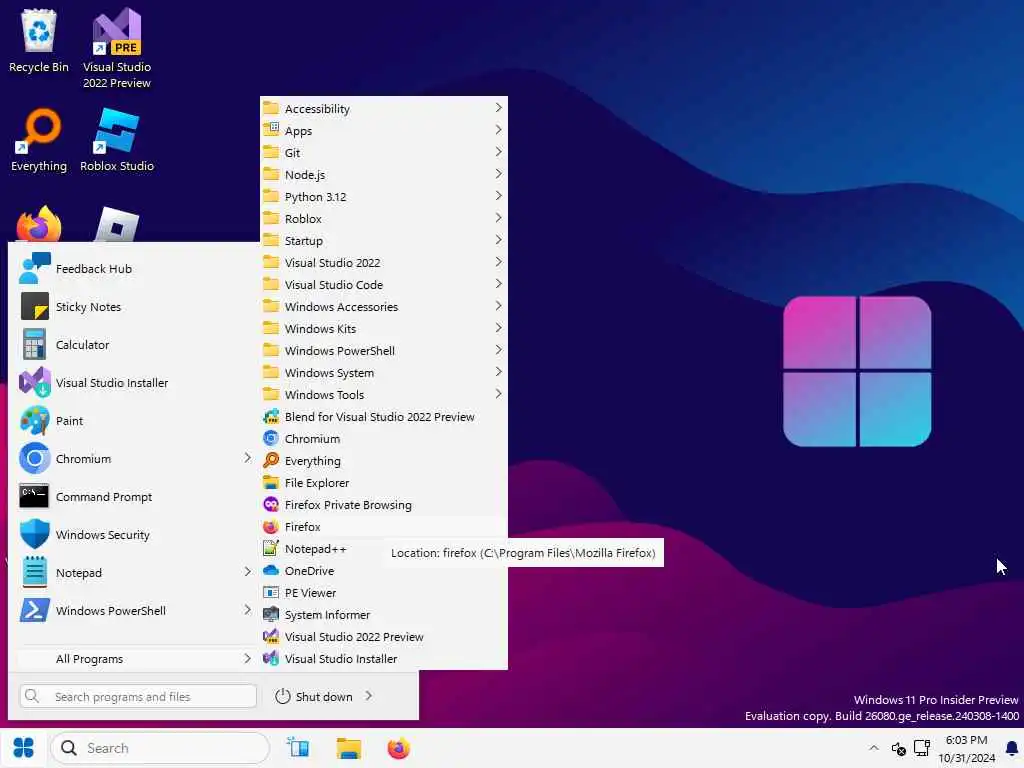
Task: Open notification bell in tray
Action: pyautogui.click(x=1012, y=748)
